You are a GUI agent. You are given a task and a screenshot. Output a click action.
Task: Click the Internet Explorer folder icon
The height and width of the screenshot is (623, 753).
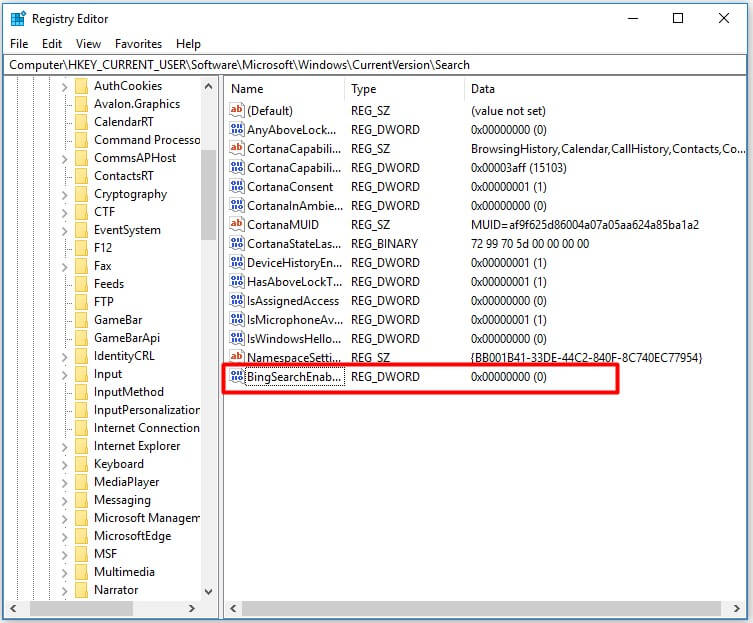(82, 446)
